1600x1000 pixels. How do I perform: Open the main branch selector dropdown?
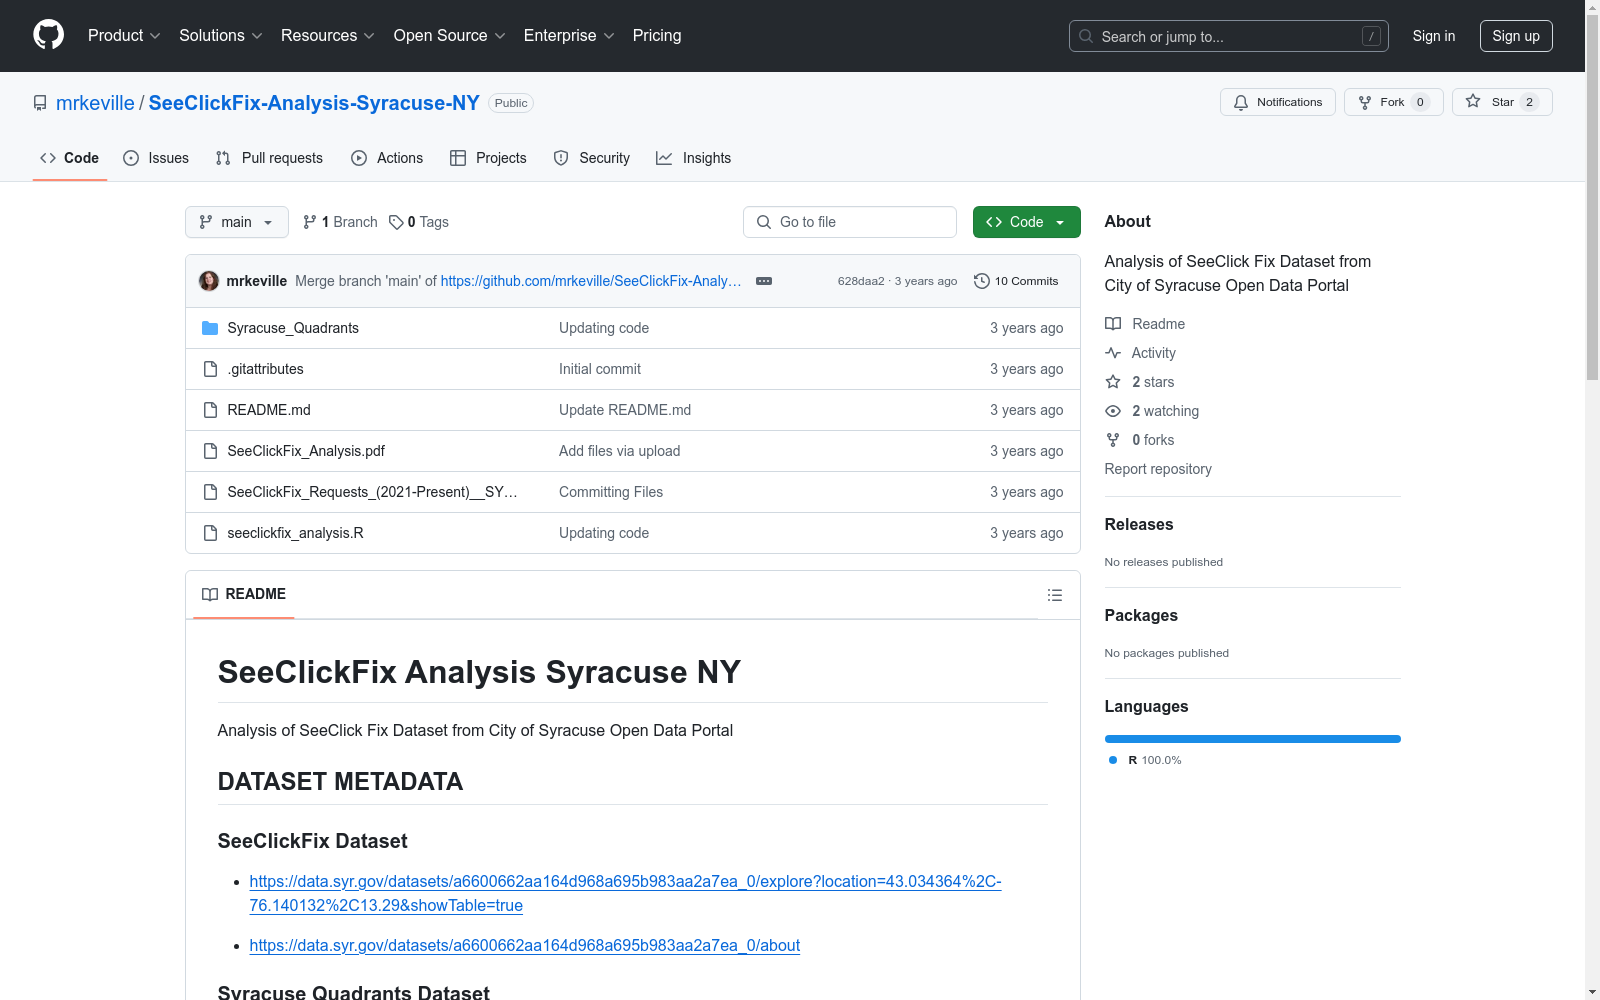point(237,222)
